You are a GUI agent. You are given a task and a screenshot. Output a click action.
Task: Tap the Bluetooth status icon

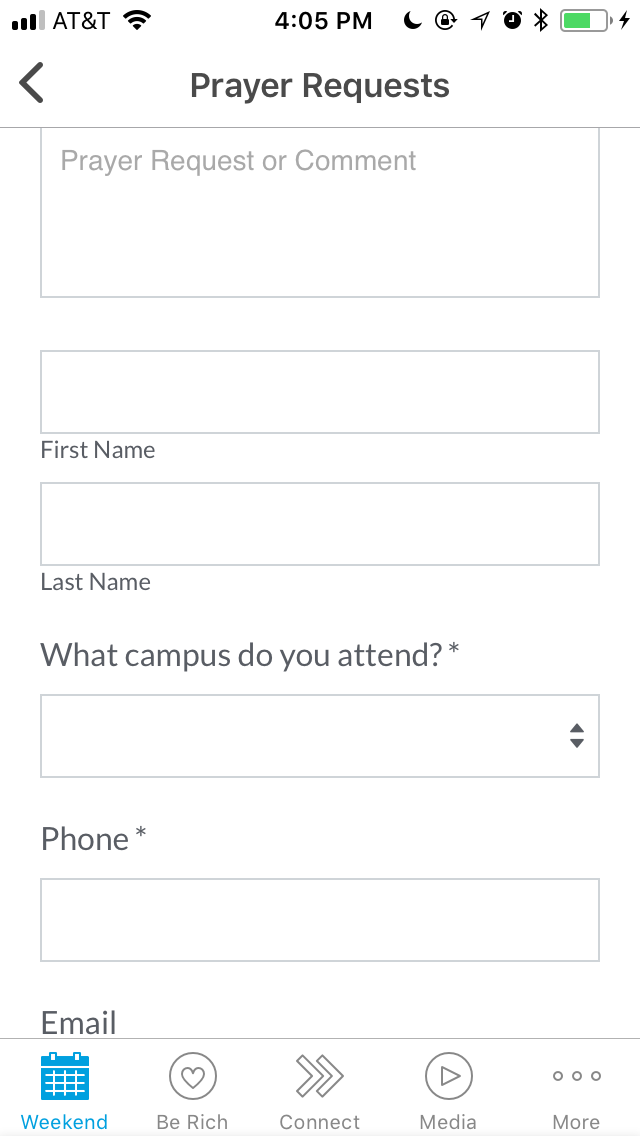(541, 21)
